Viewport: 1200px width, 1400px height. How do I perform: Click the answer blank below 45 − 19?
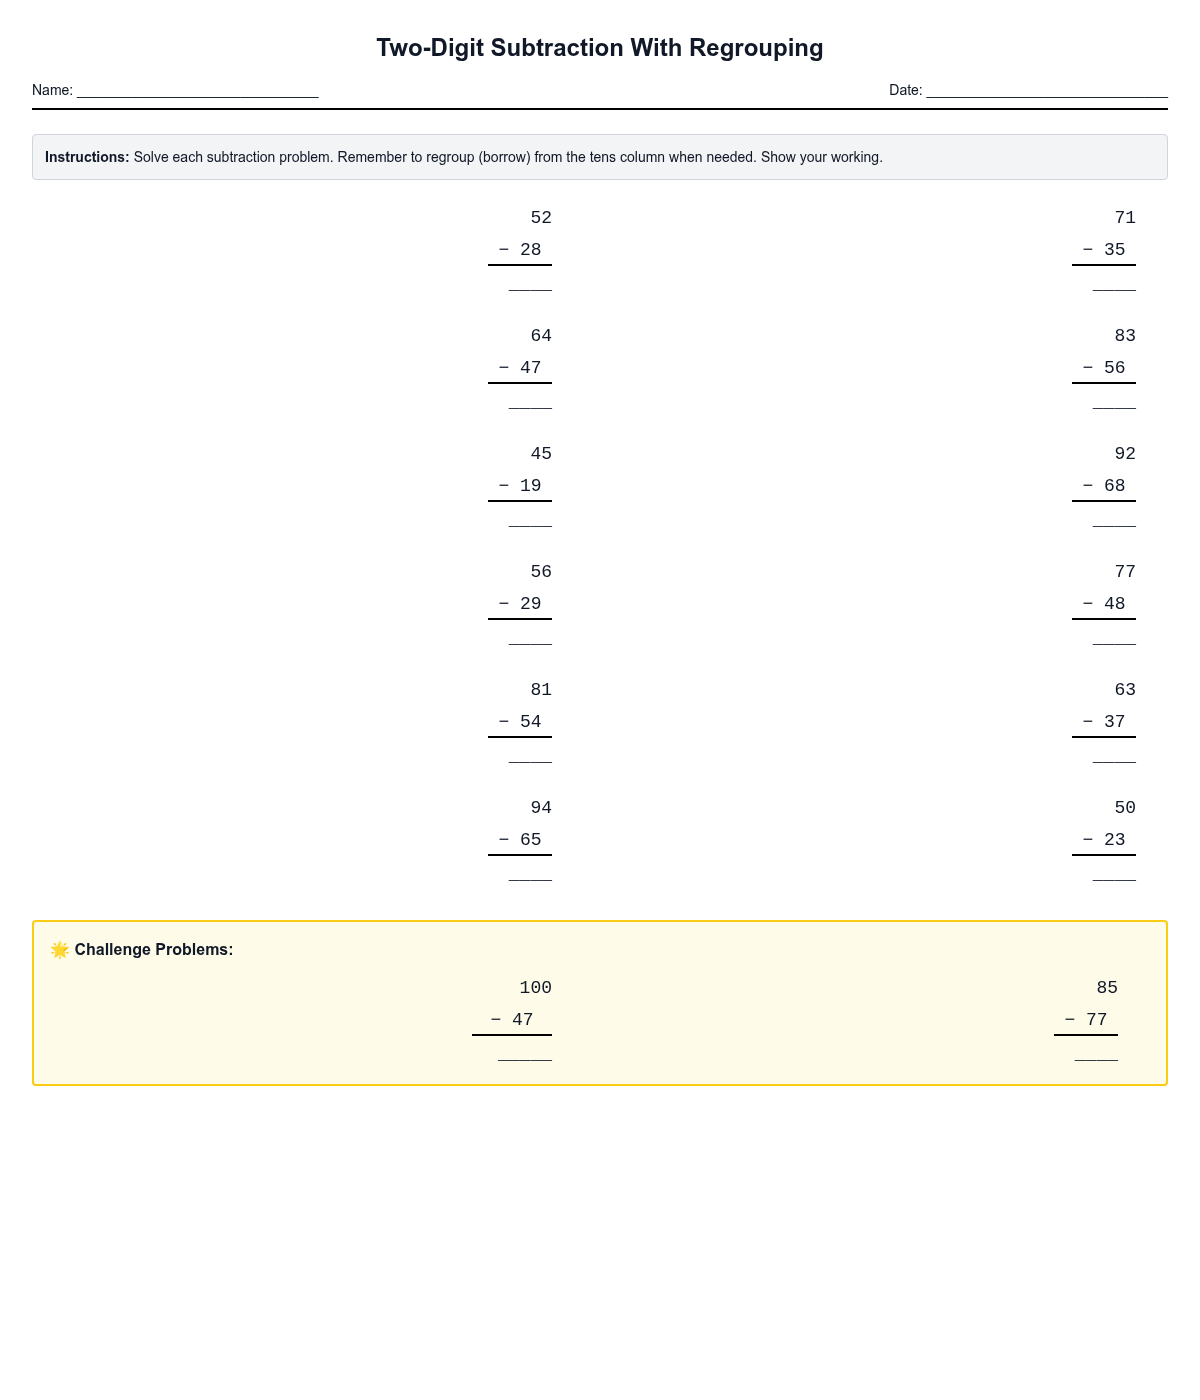coord(530,518)
